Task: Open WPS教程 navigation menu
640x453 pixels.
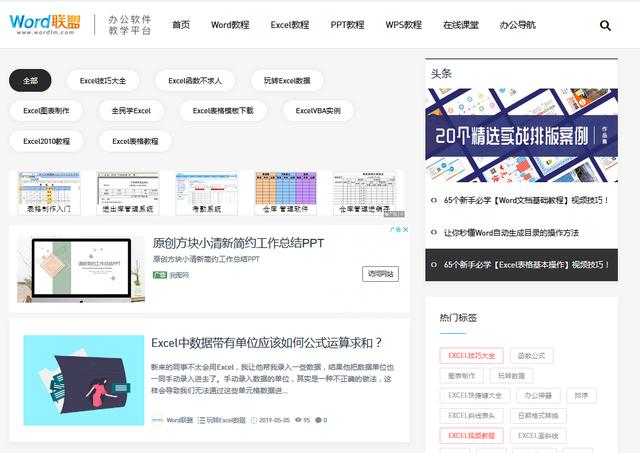Action: tap(403, 25)
